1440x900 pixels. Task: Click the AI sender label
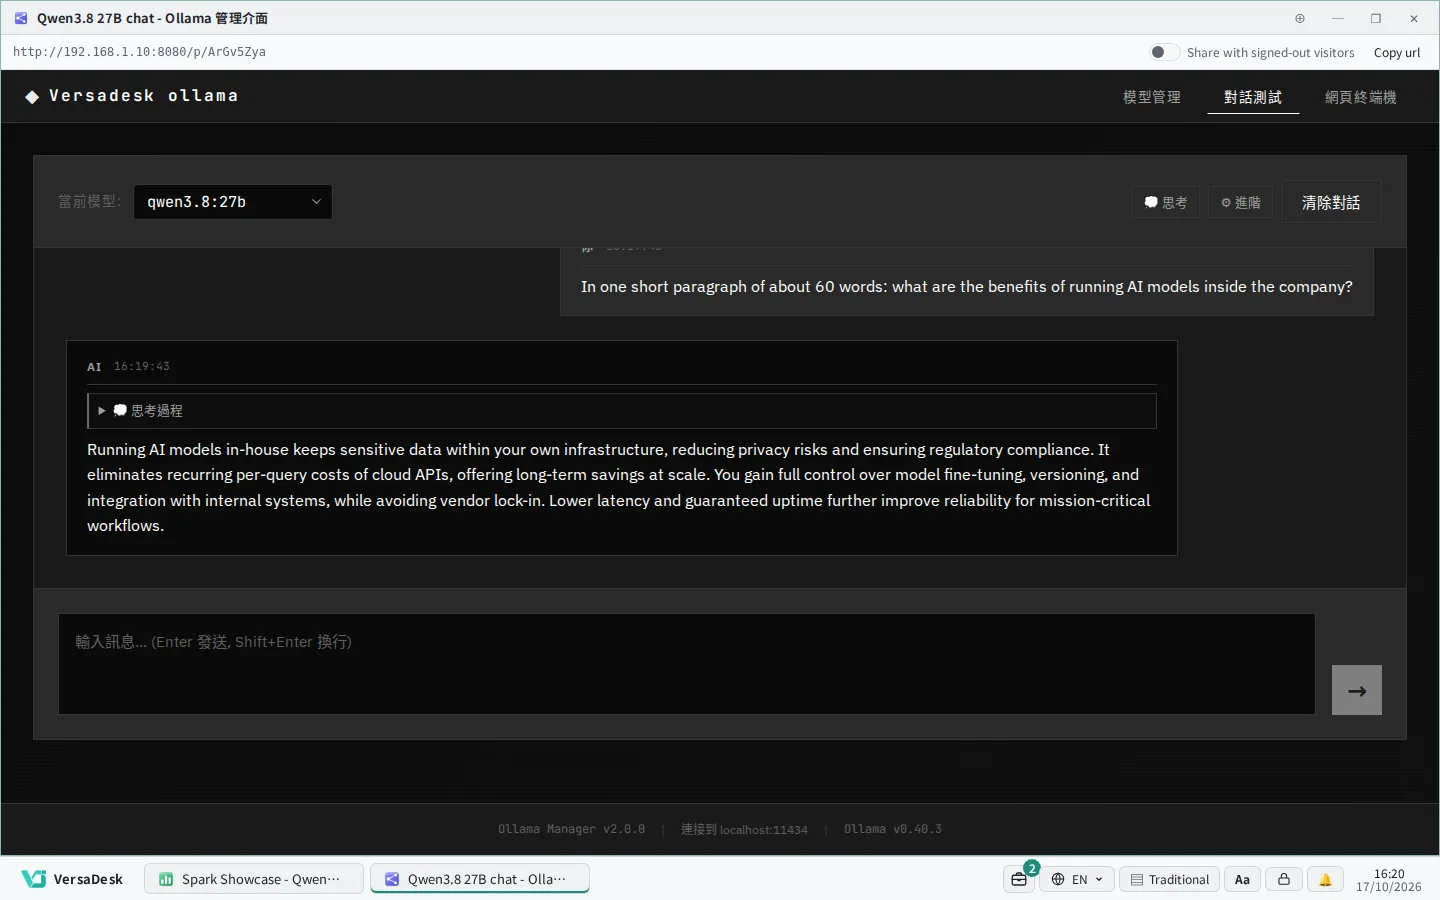pos(94,367)
